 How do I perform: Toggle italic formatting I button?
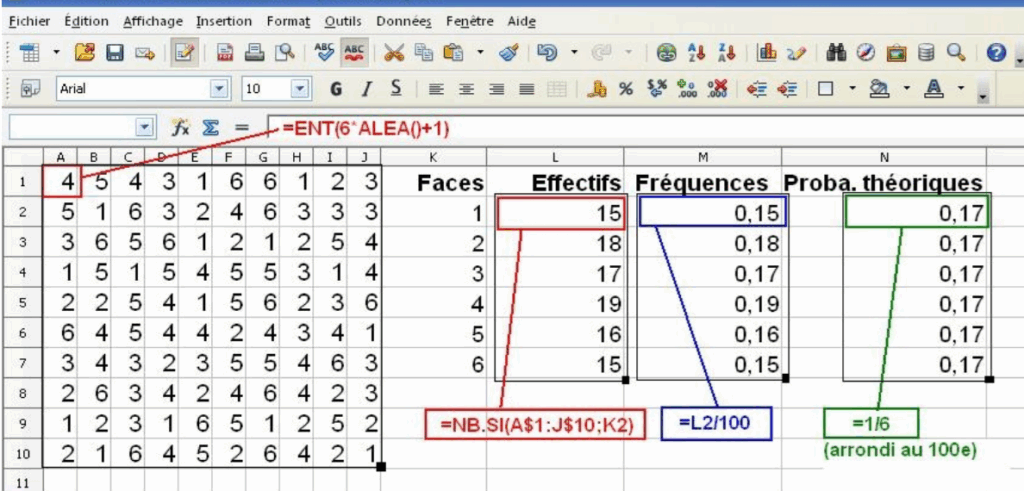pos(367,89)
